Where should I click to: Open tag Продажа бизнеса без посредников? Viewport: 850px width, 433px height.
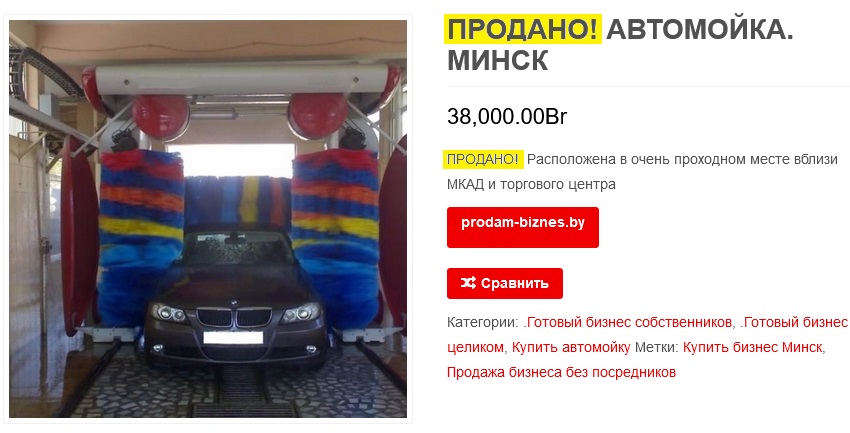tap(561, 372)
